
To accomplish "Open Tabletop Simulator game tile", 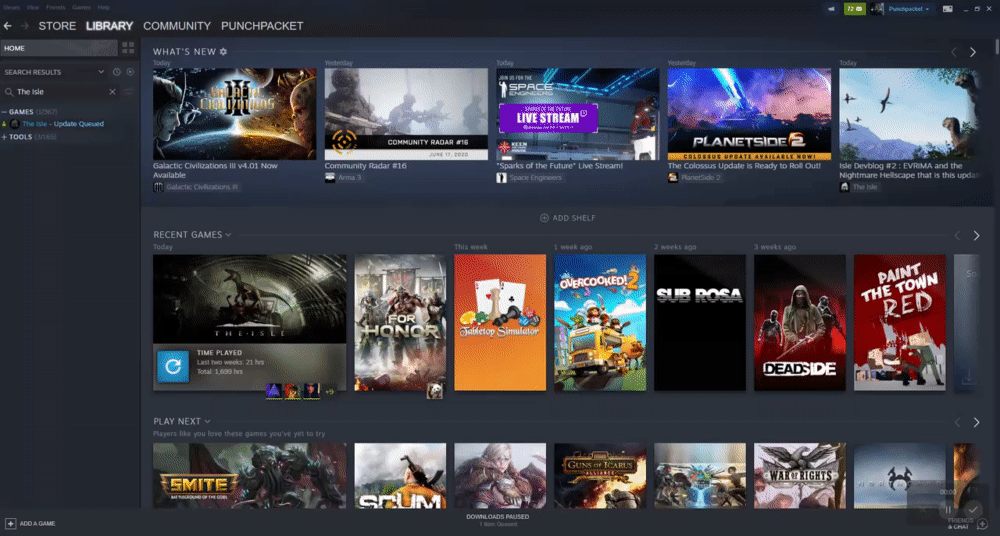I will click(x=500, y=323).
